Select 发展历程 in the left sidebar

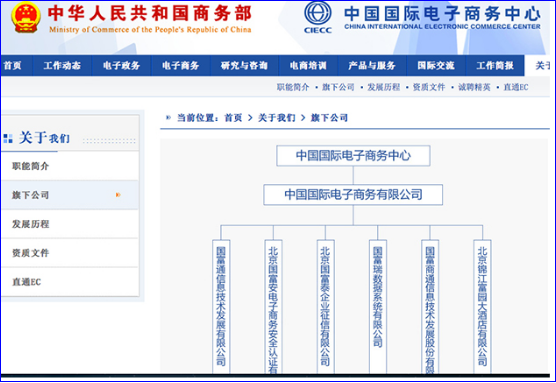coord(70,224)
